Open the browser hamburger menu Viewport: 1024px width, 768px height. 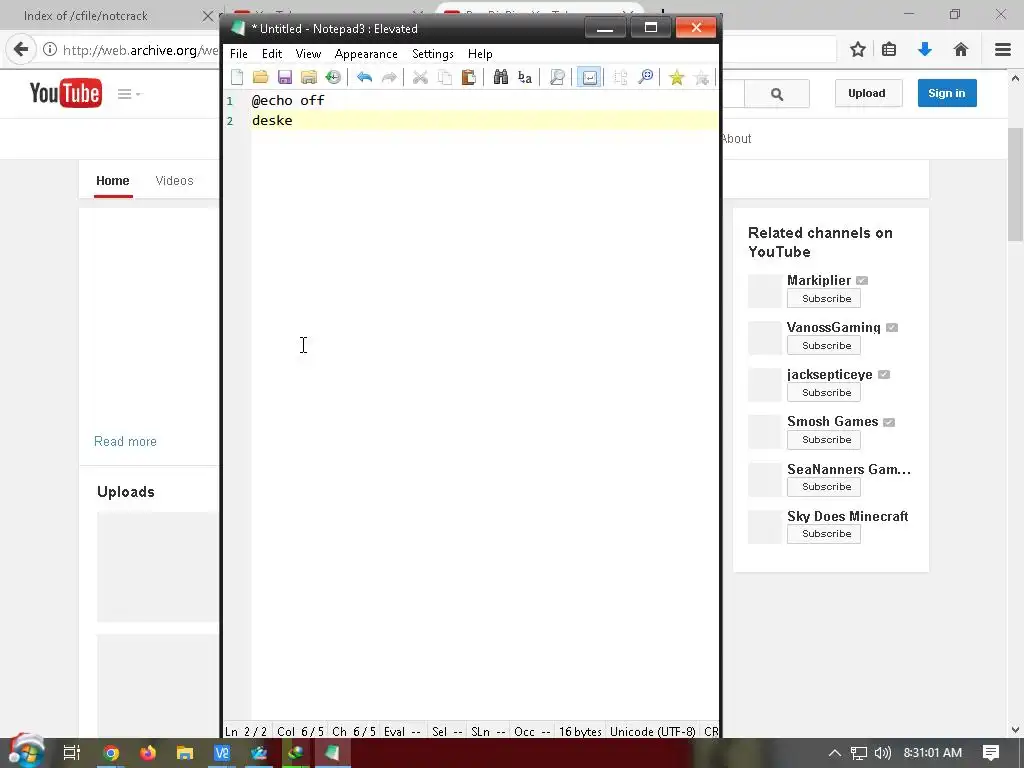pos(1003,49)
